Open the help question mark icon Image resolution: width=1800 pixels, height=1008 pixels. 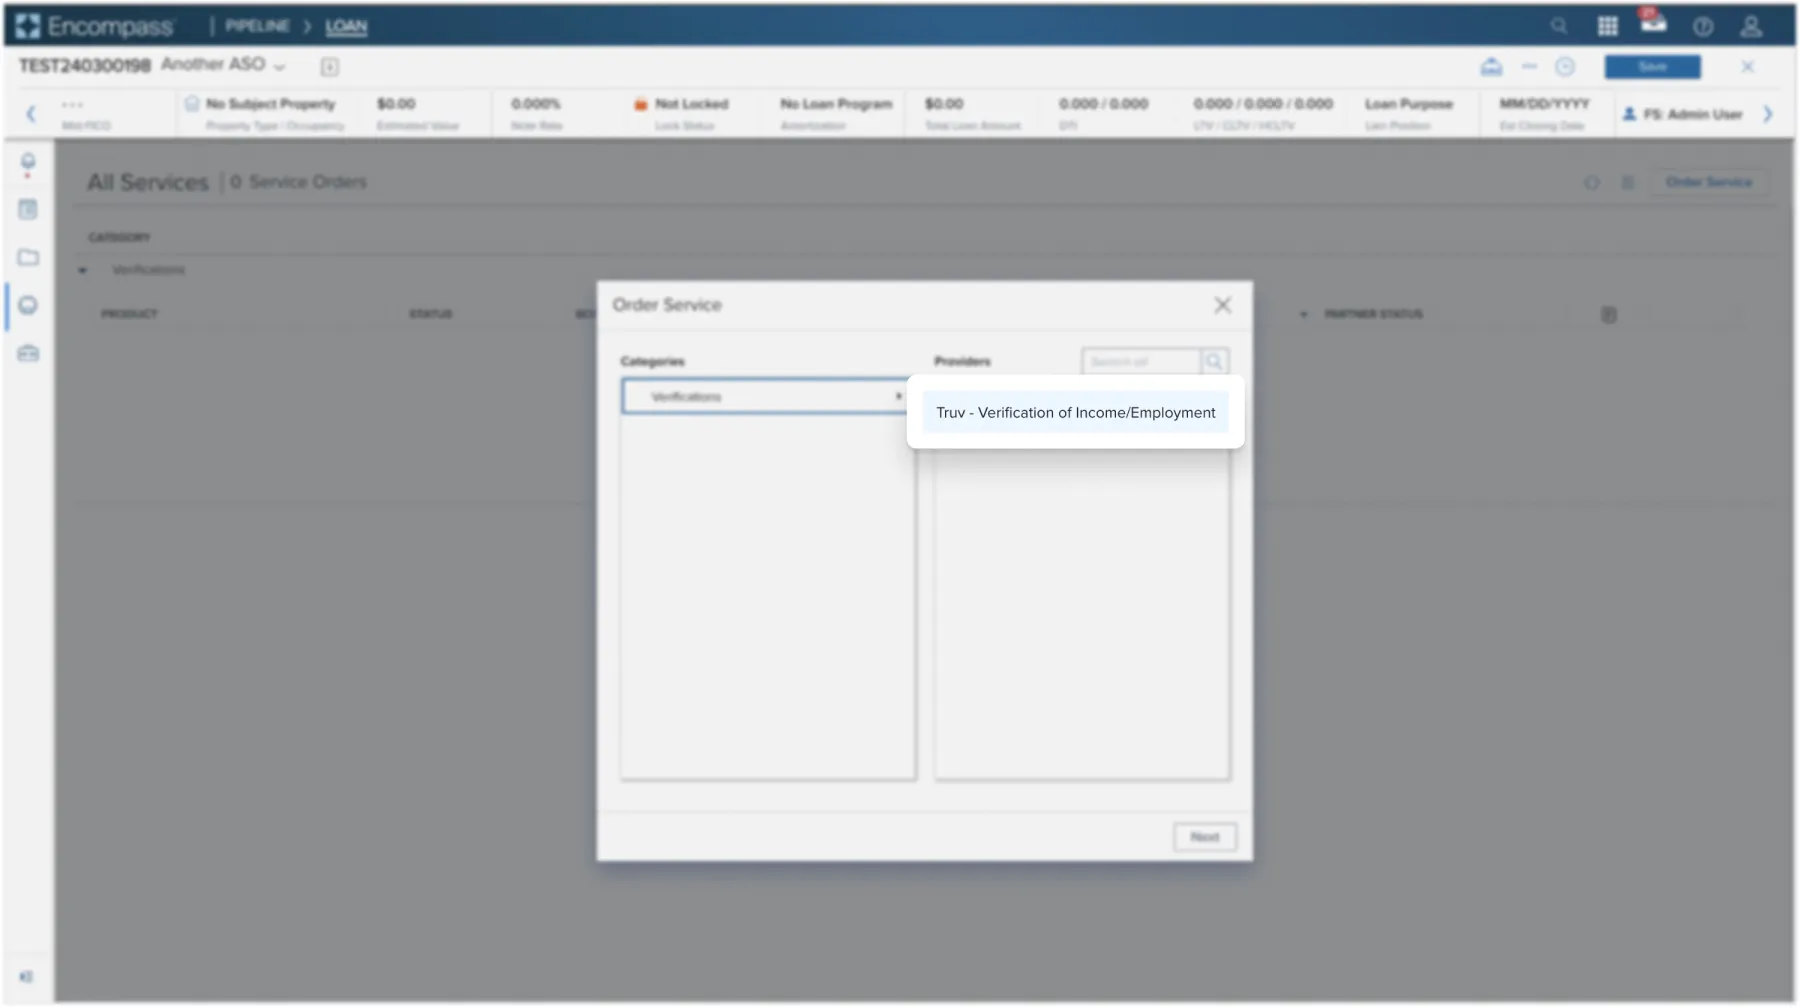(x=1702, y=27)
